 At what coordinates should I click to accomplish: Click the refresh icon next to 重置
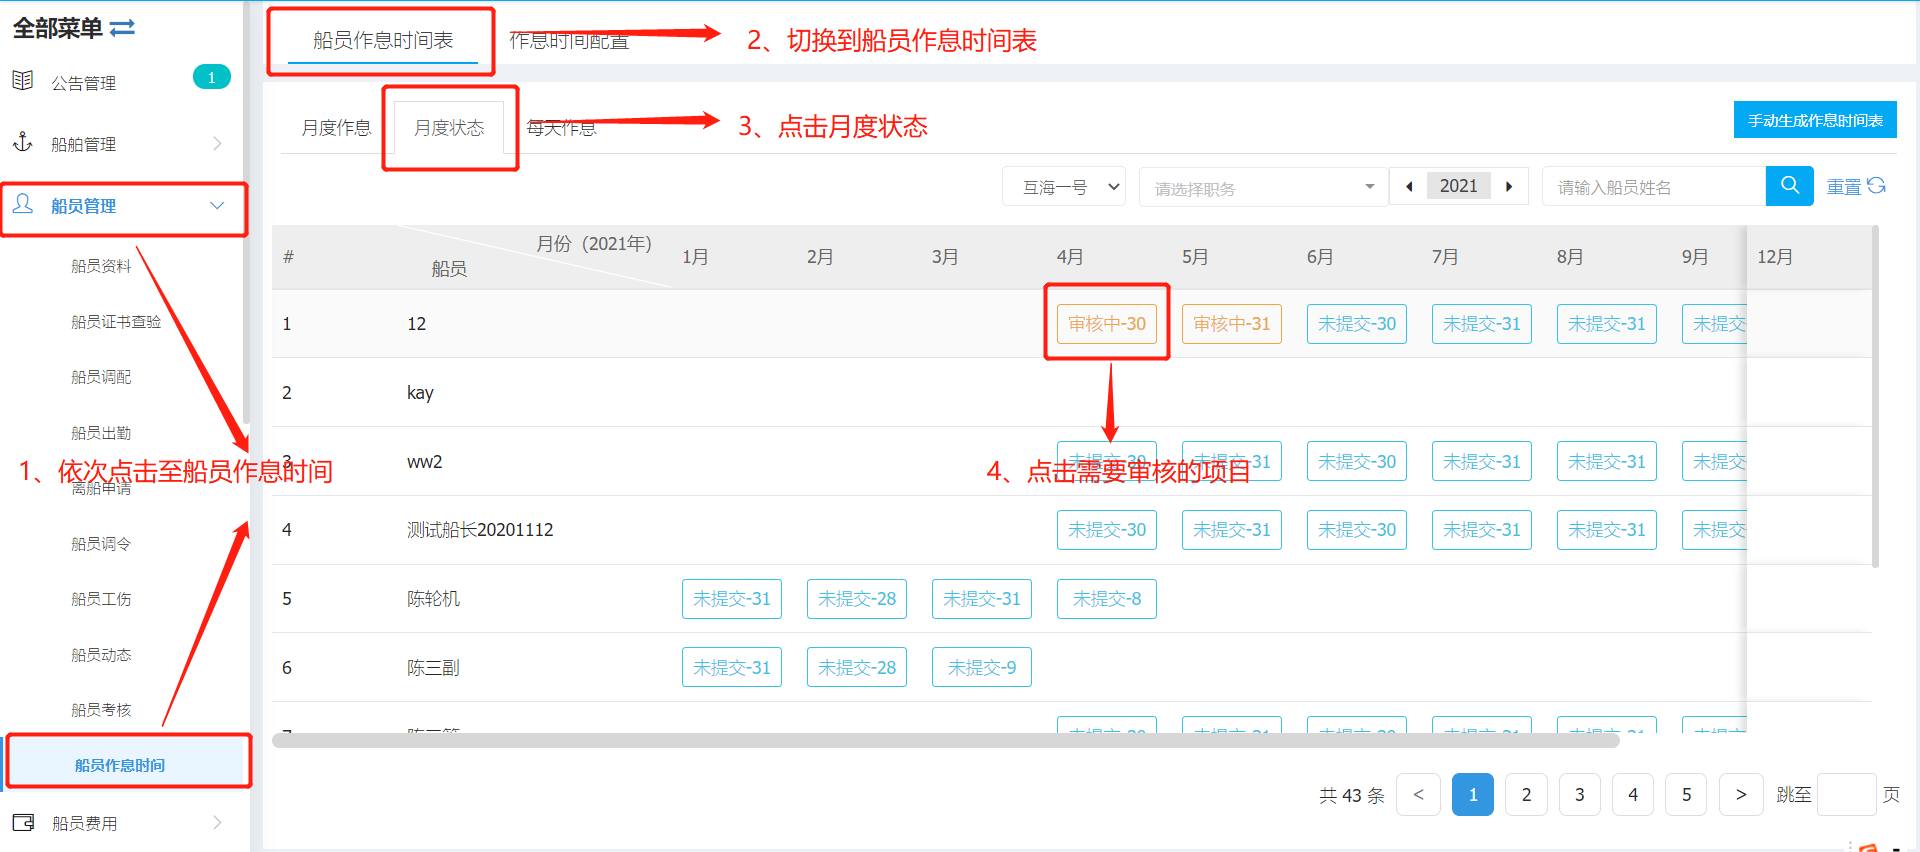[1876, 186]
